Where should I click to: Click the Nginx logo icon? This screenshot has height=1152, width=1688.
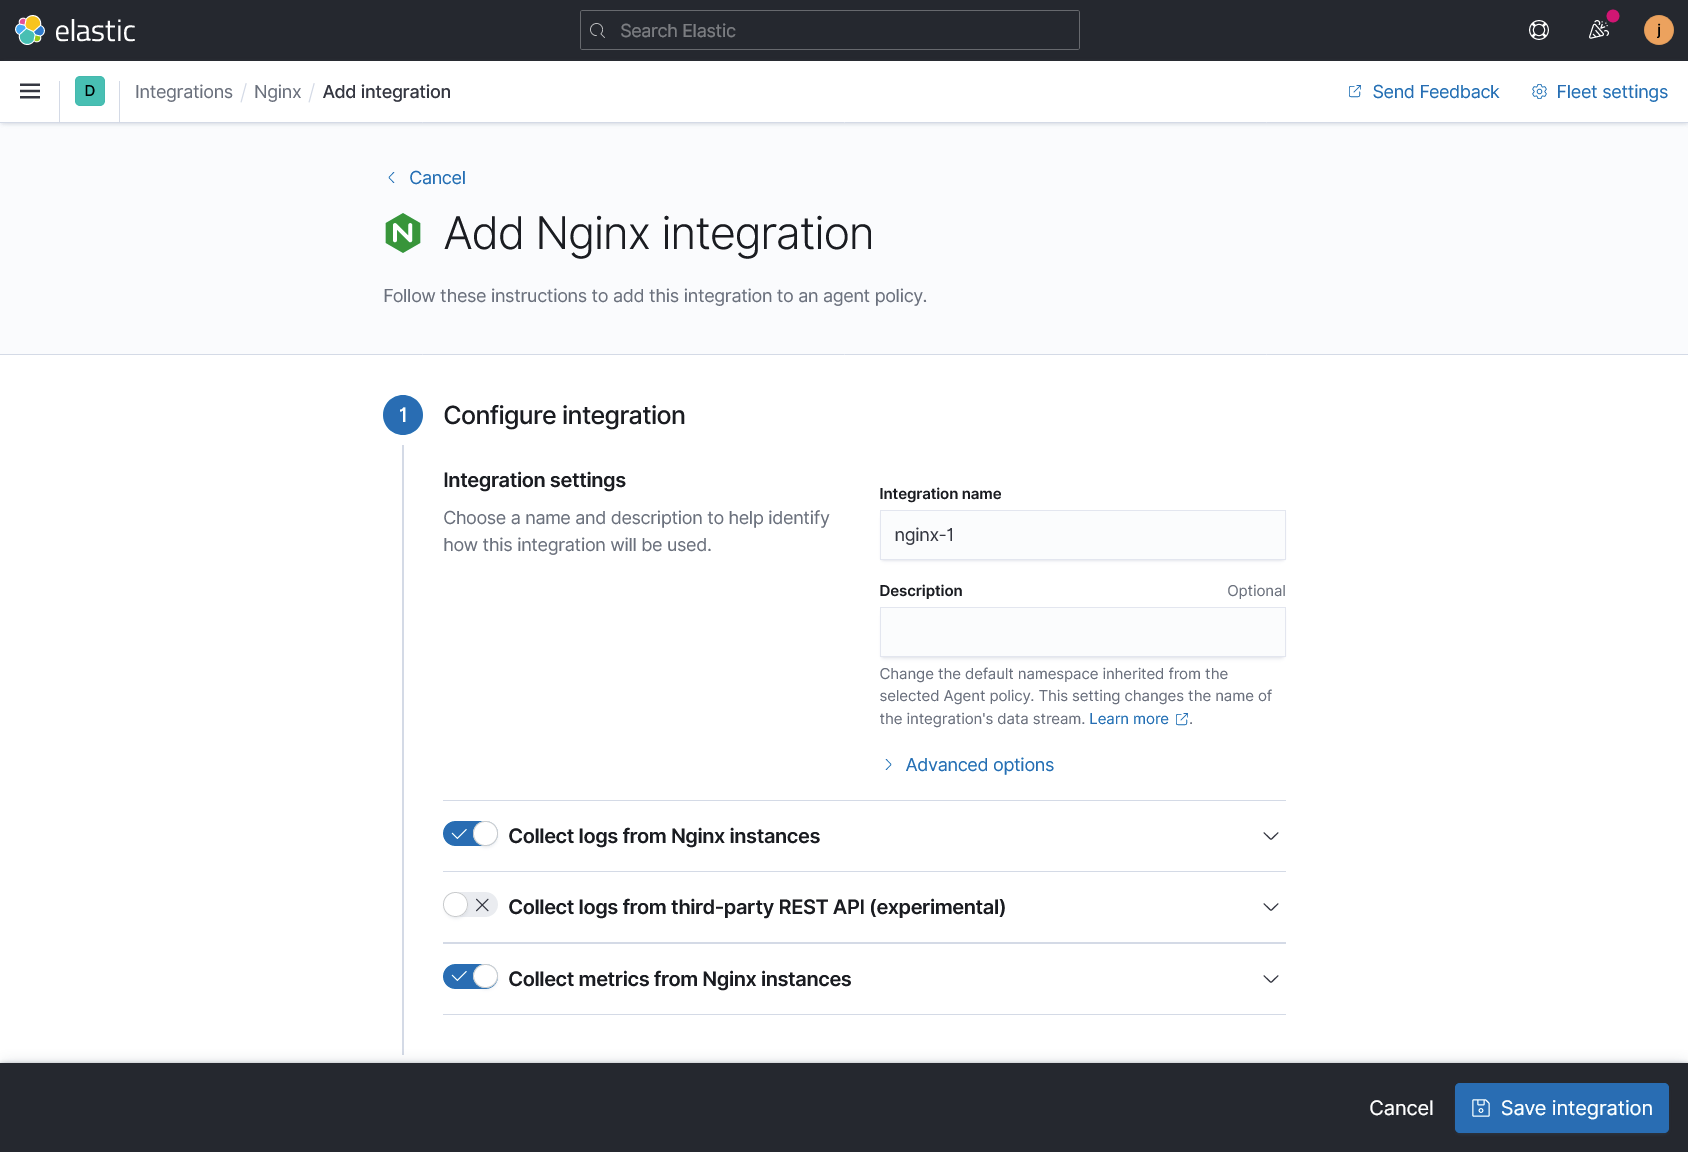403,233
